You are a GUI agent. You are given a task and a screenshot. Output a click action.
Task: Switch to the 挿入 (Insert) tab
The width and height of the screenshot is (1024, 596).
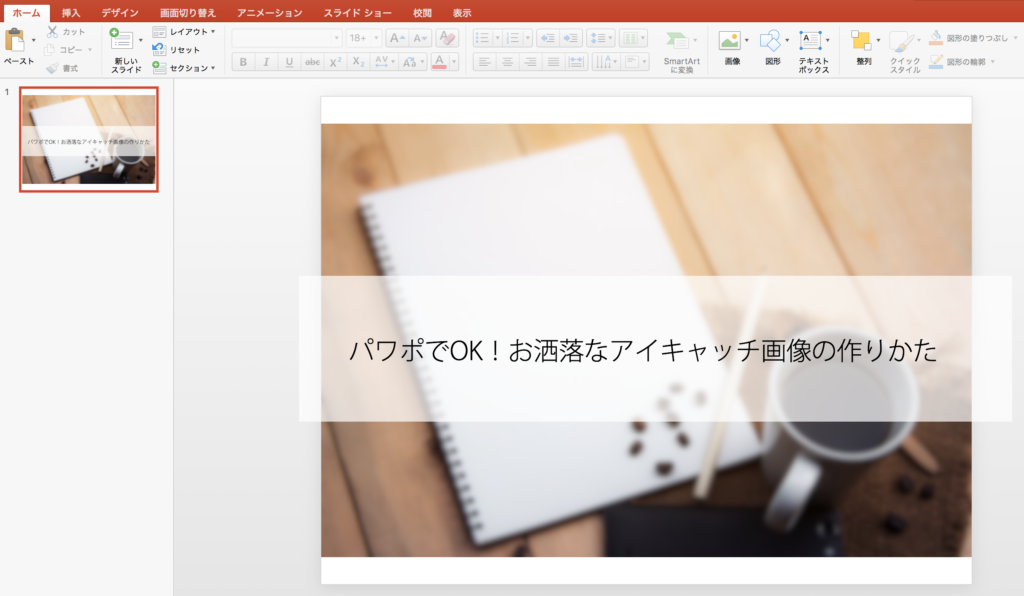71,13
